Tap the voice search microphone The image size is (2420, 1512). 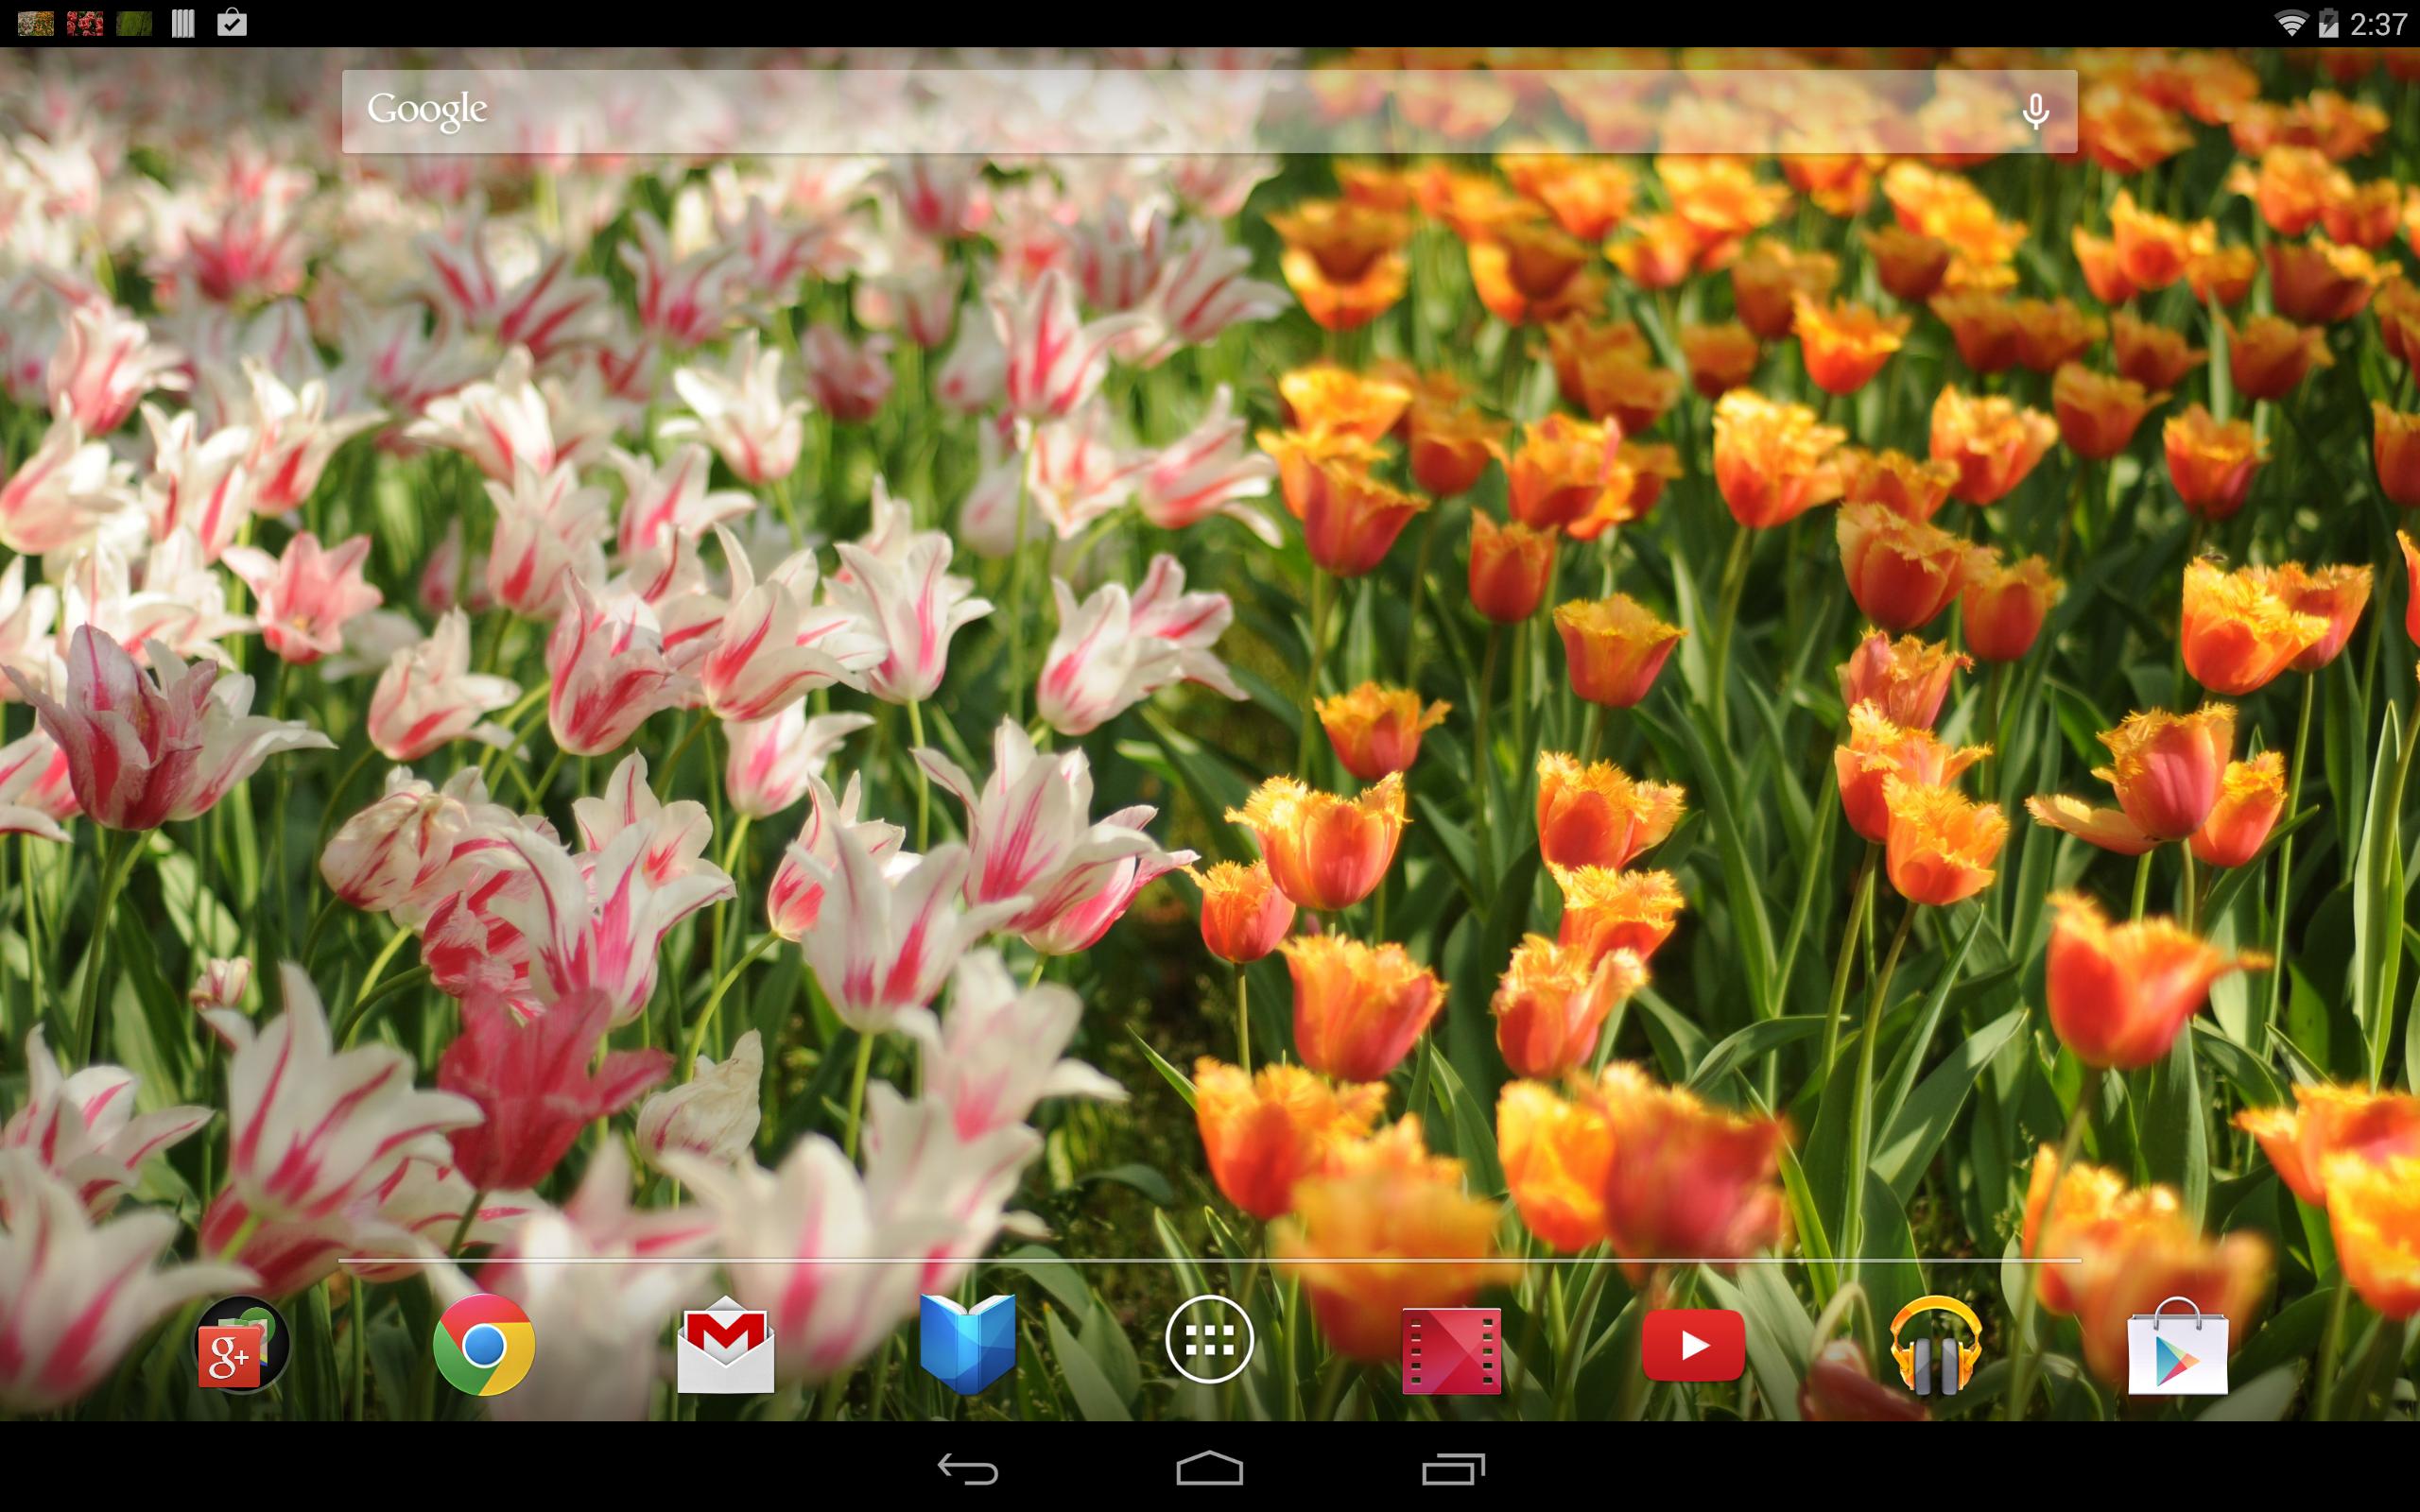pos(2035,111)
